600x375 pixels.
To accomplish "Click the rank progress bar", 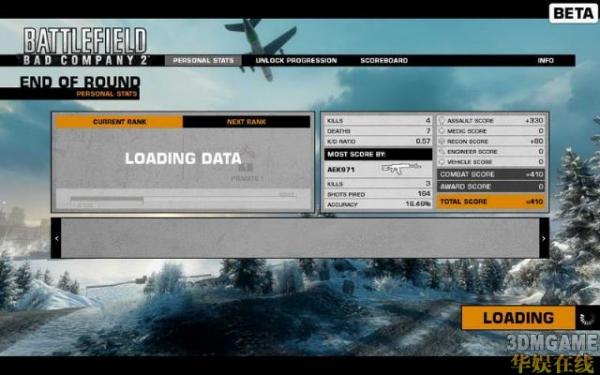I will (x=183, y=199).
